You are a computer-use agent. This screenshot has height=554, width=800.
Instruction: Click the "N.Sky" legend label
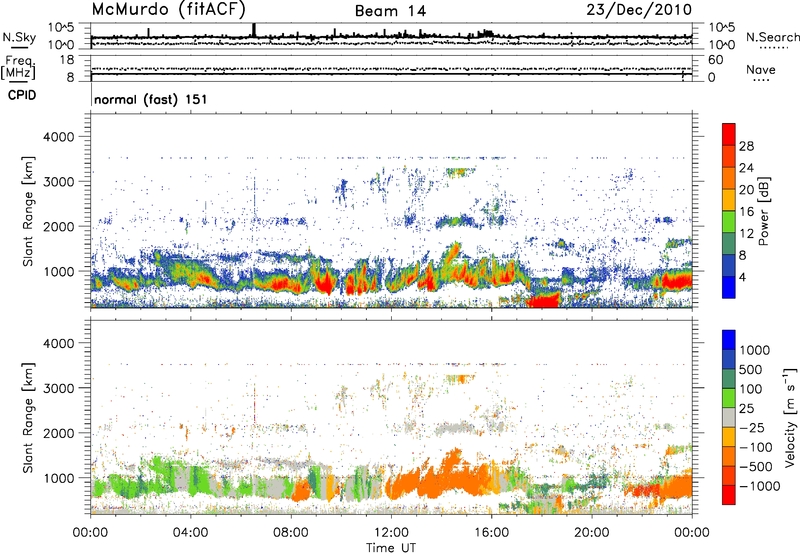(x=19, y=37)
